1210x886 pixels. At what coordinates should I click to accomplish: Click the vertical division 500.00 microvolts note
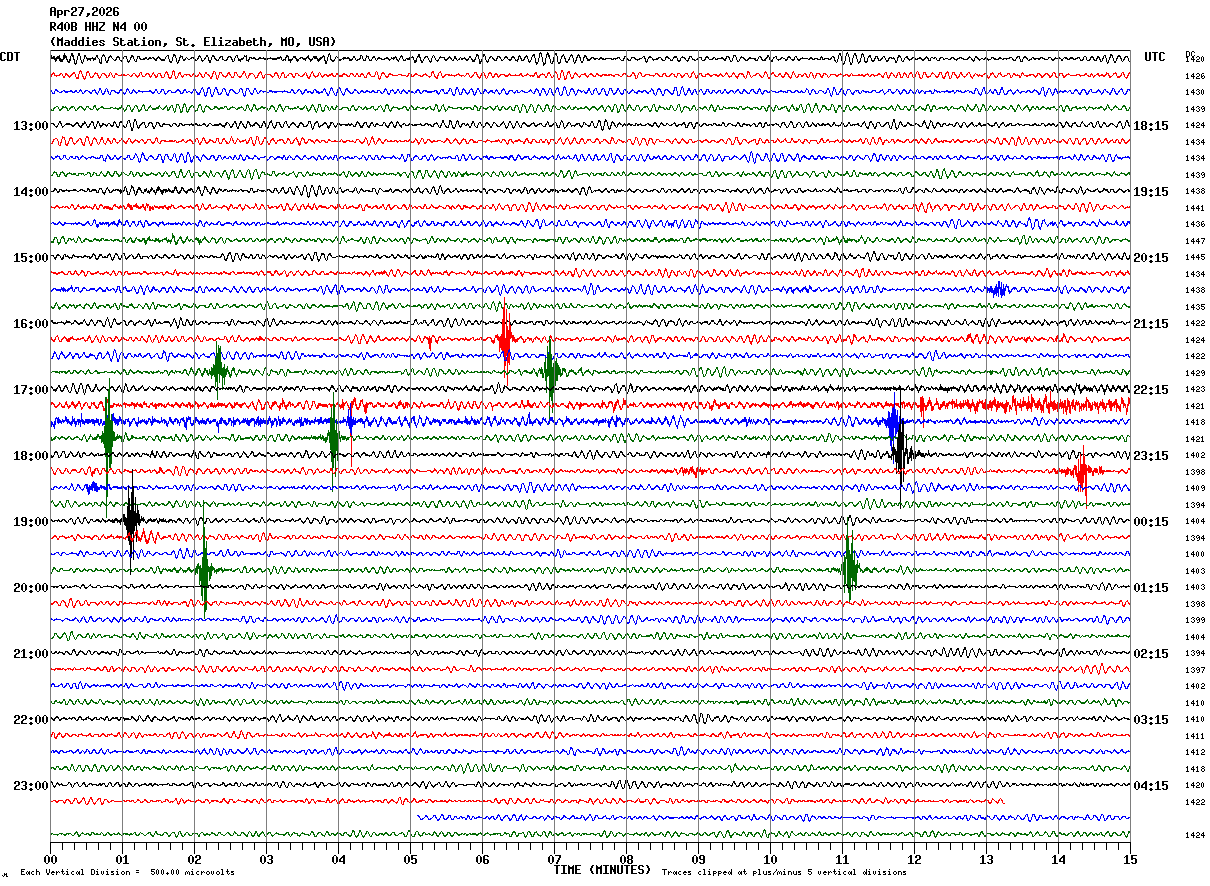[x=127, y=873]
